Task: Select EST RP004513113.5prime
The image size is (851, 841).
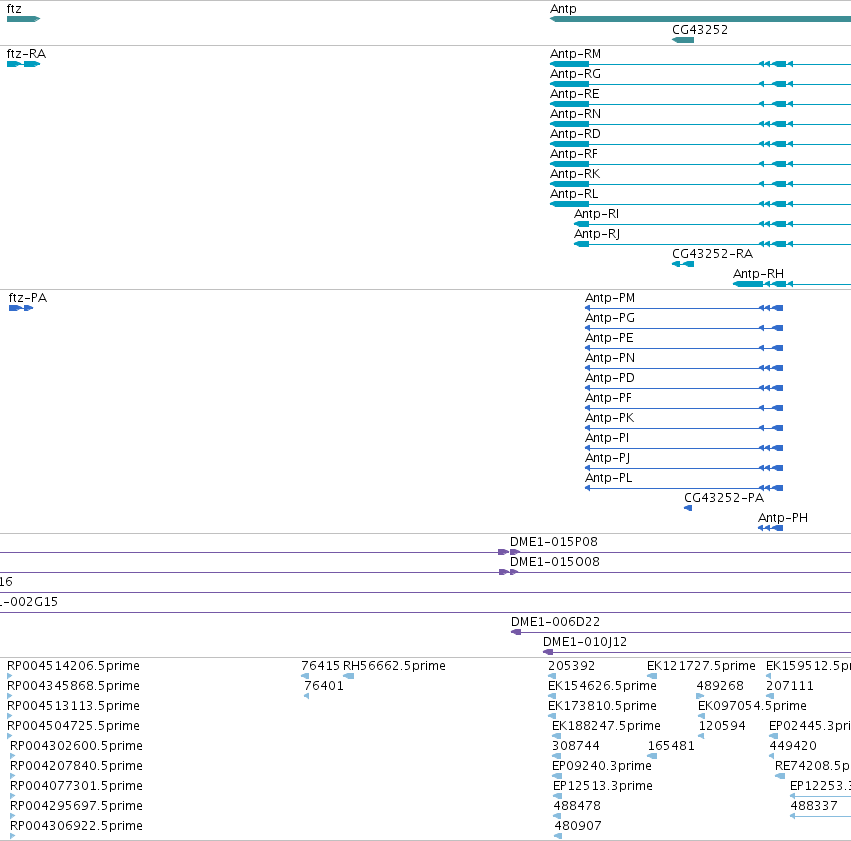Action: click(73, 706)
